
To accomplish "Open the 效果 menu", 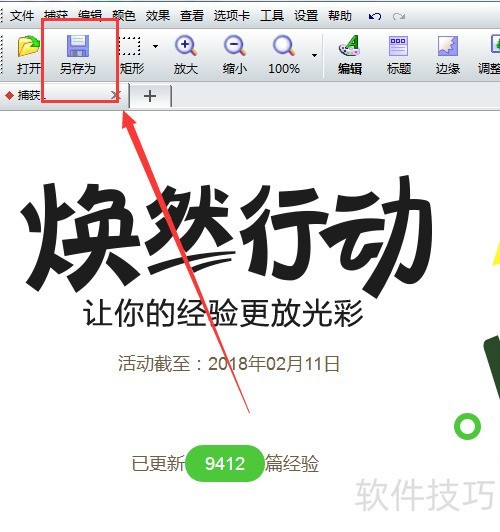I will (x=158, y=16).
